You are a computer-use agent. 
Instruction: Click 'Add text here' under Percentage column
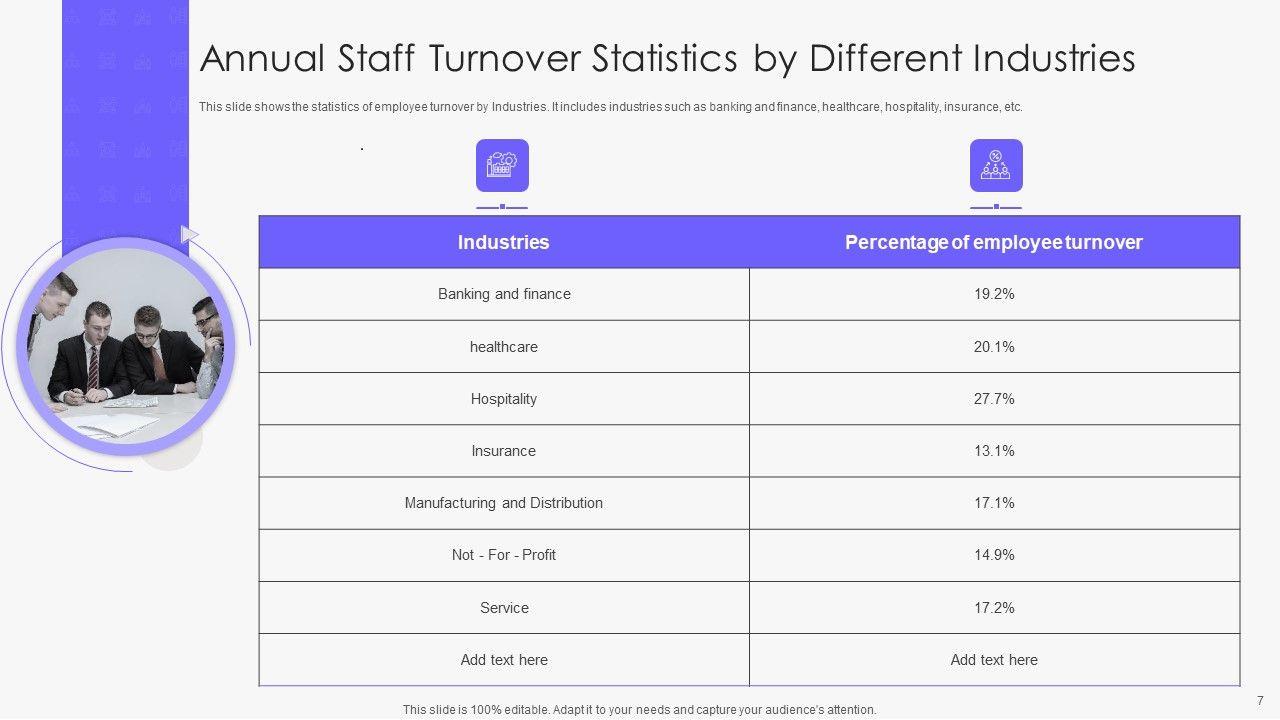click(x=994, y=660)
